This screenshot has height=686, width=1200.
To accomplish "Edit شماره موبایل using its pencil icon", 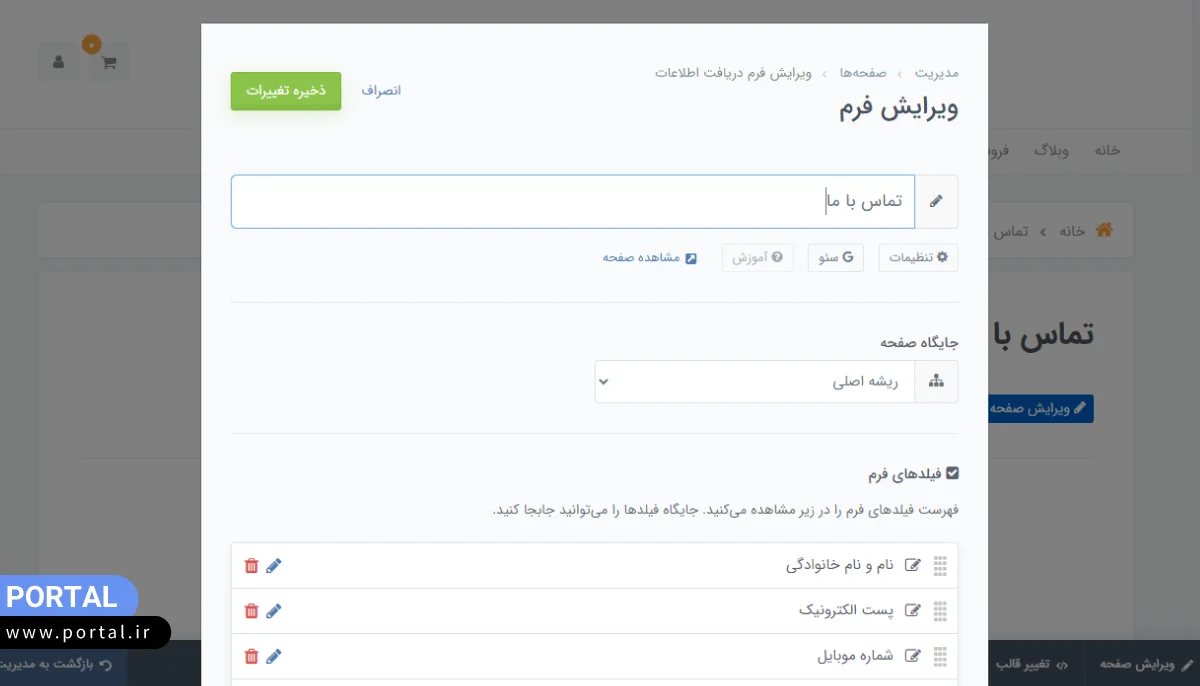I will pyautogui.click(x=274, y=656).
